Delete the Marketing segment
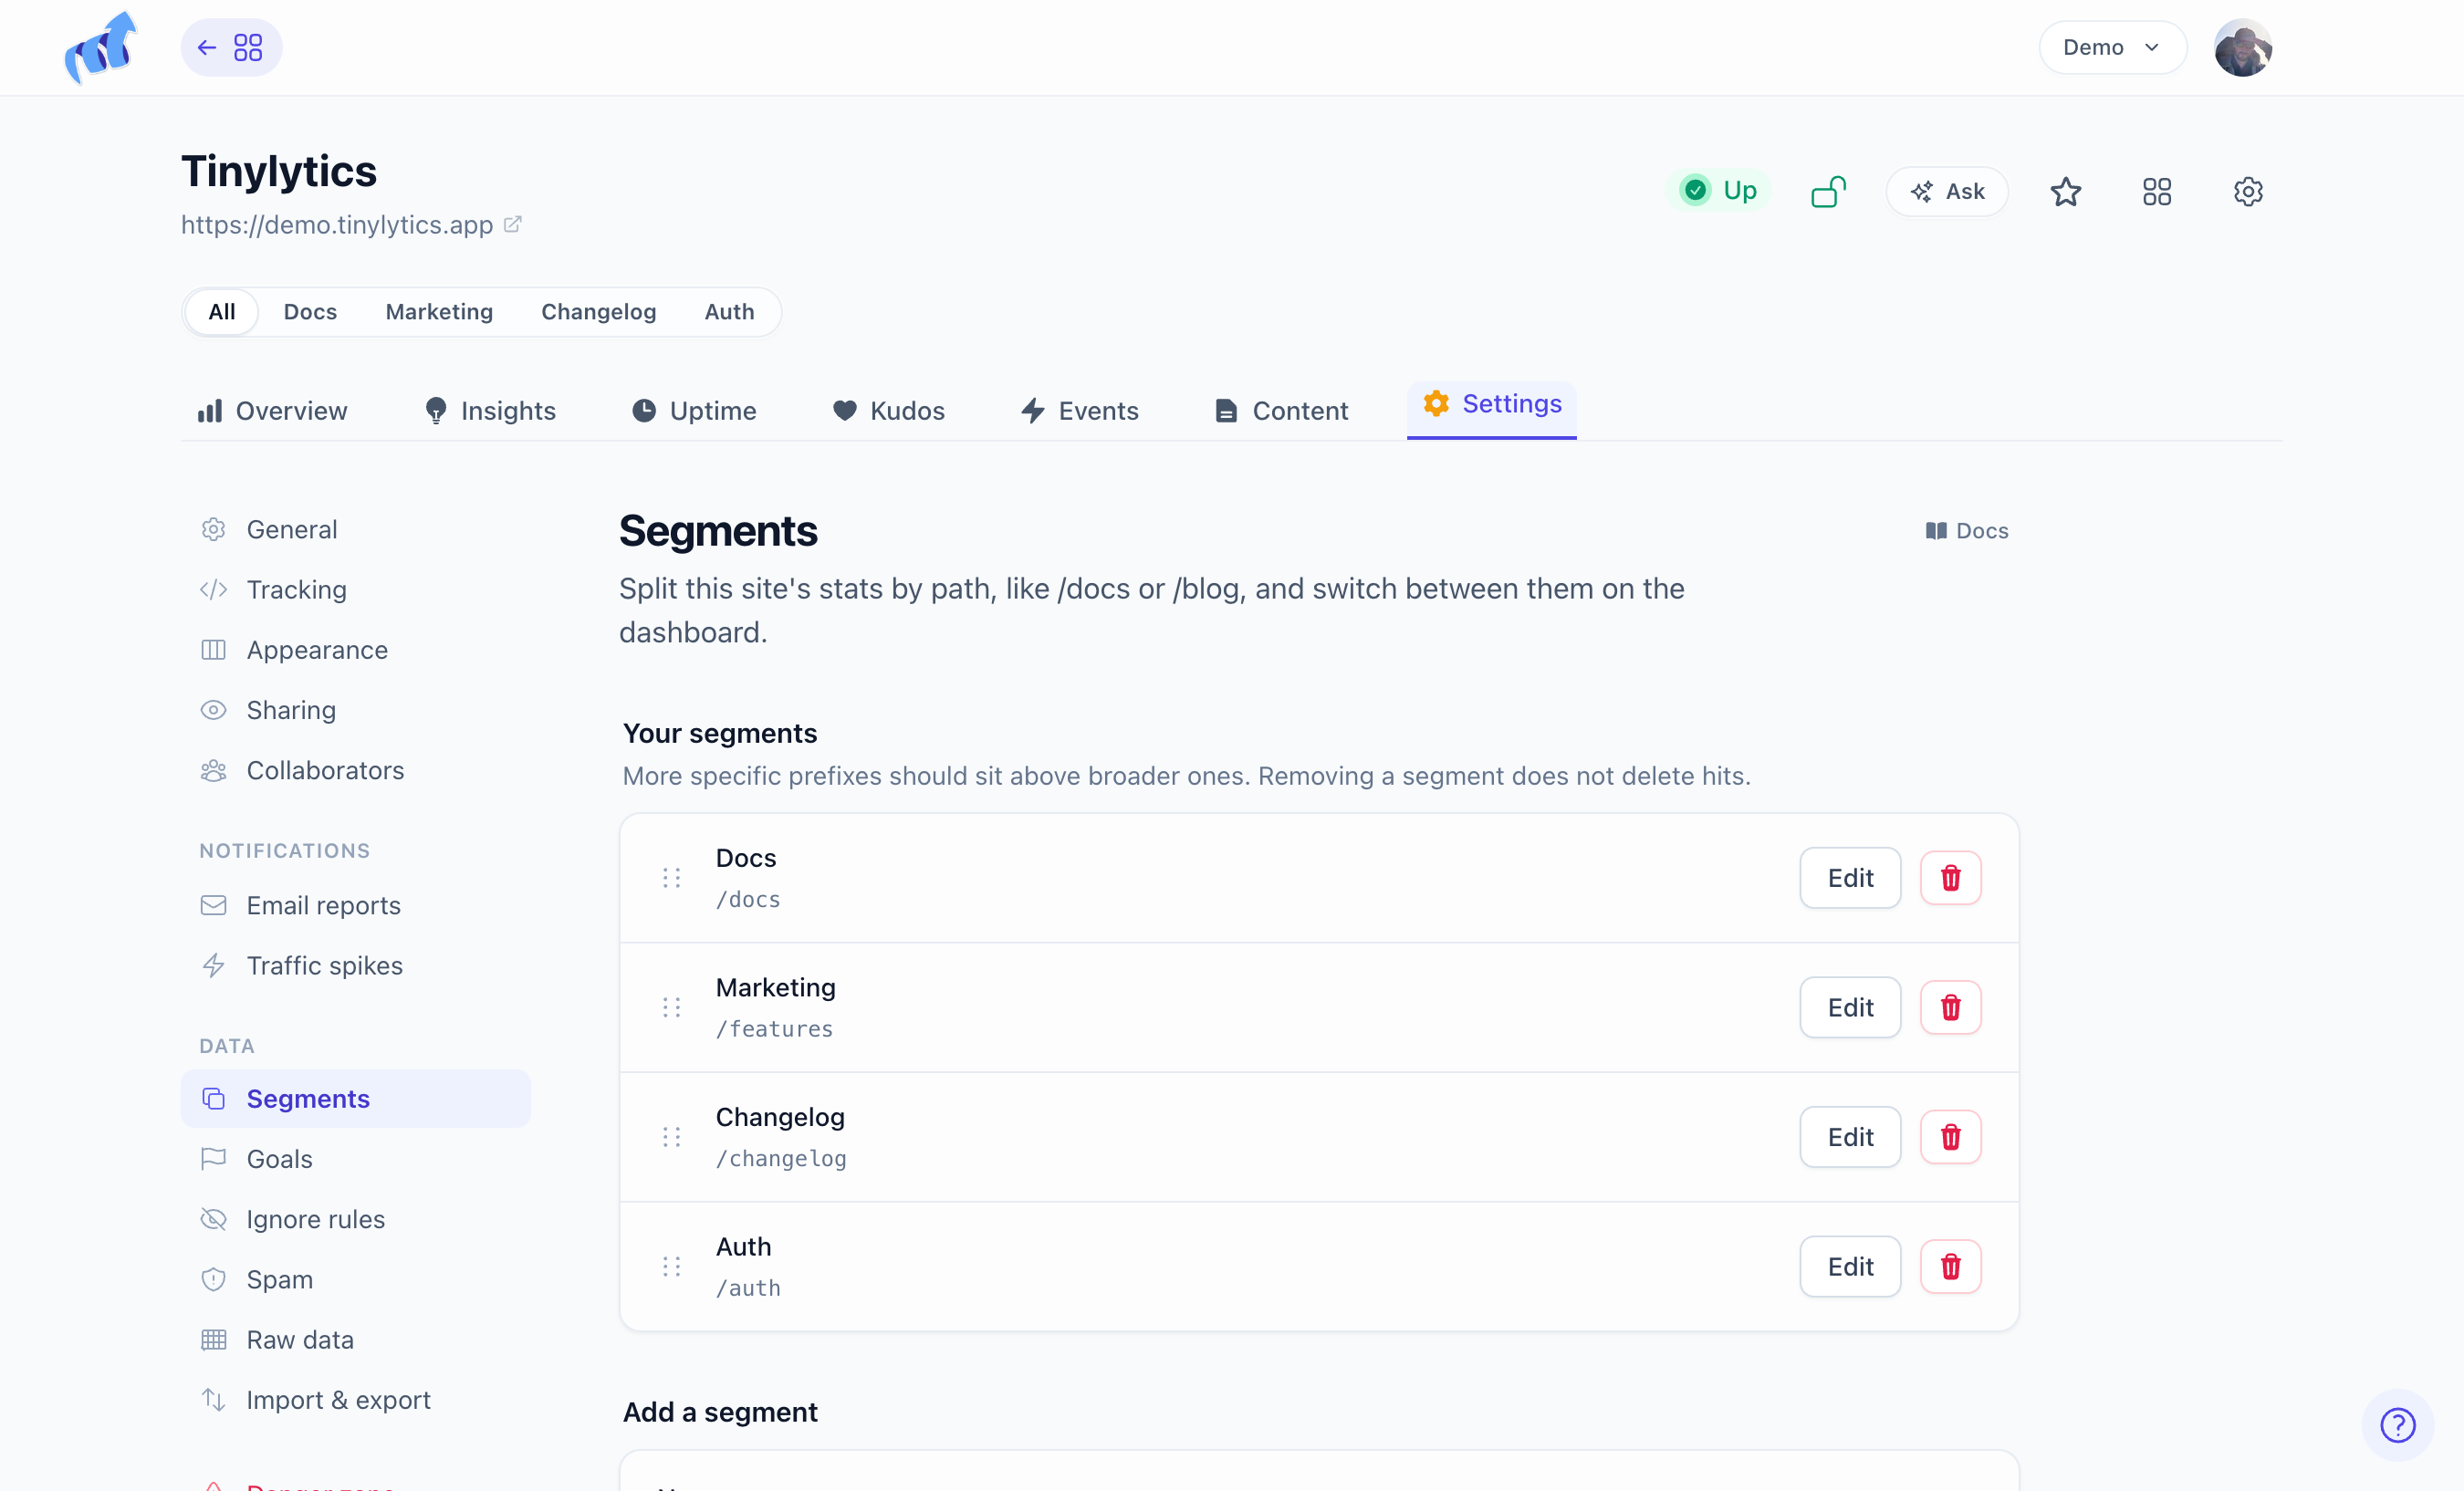The image size is (2464, 1491). pyautogui.click(x=1950, y=1007)
